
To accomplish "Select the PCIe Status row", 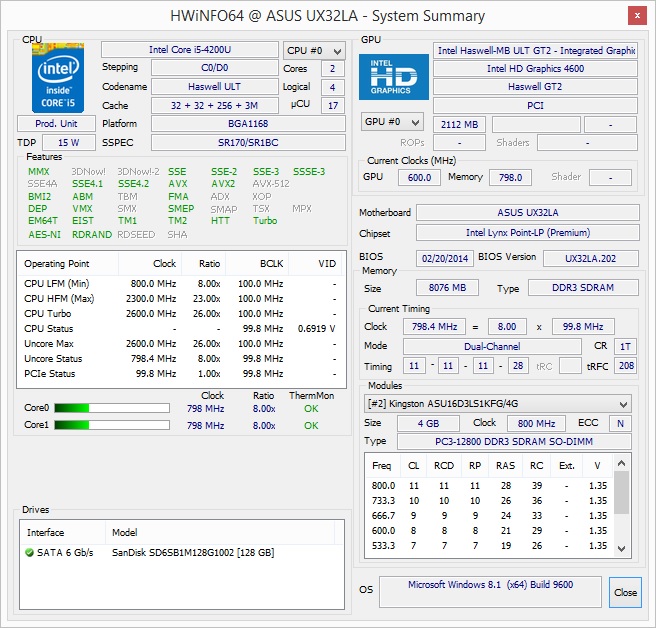I will (181, 374).
